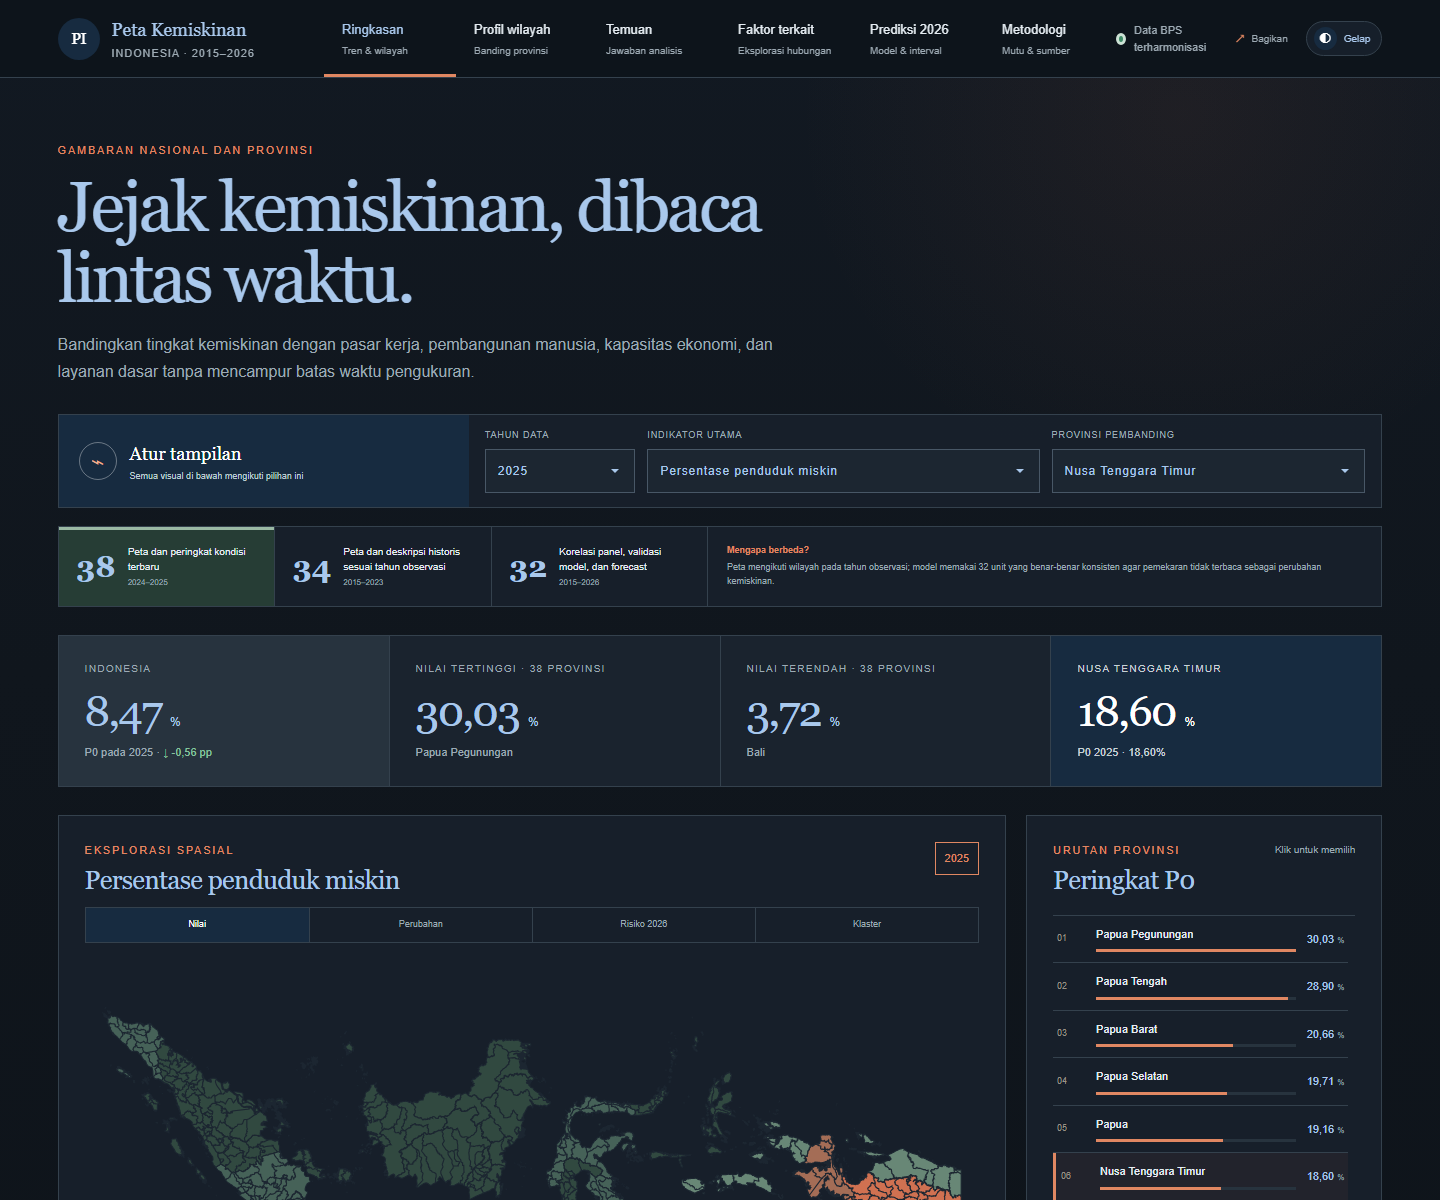The width and height of the screenshot is (1440, 1200).
Task: Click the half-circle theme icon in Gelap
Action: [1325, 38]
